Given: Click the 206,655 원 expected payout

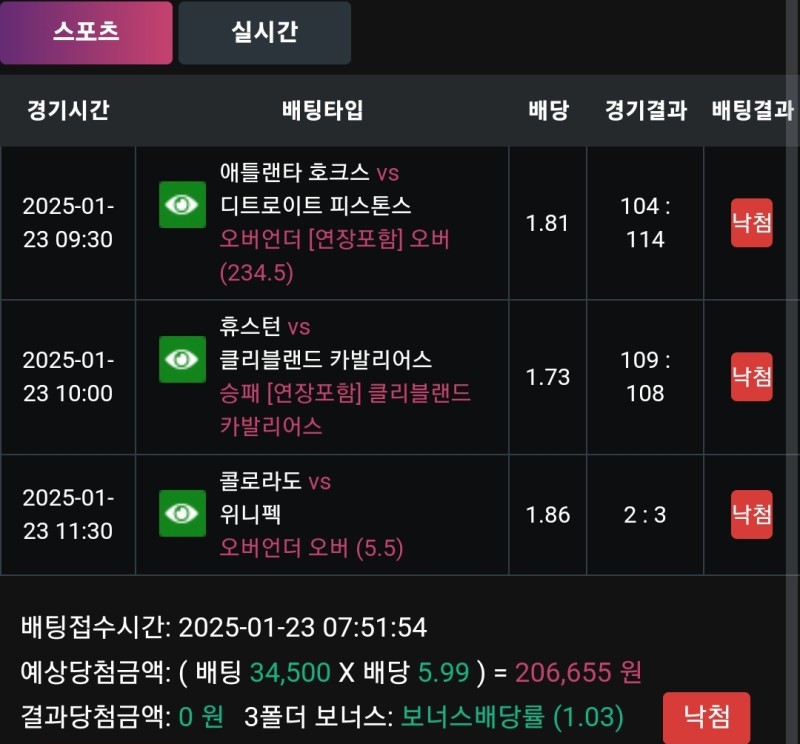Looking at the screenshot, I should [578, 672].
